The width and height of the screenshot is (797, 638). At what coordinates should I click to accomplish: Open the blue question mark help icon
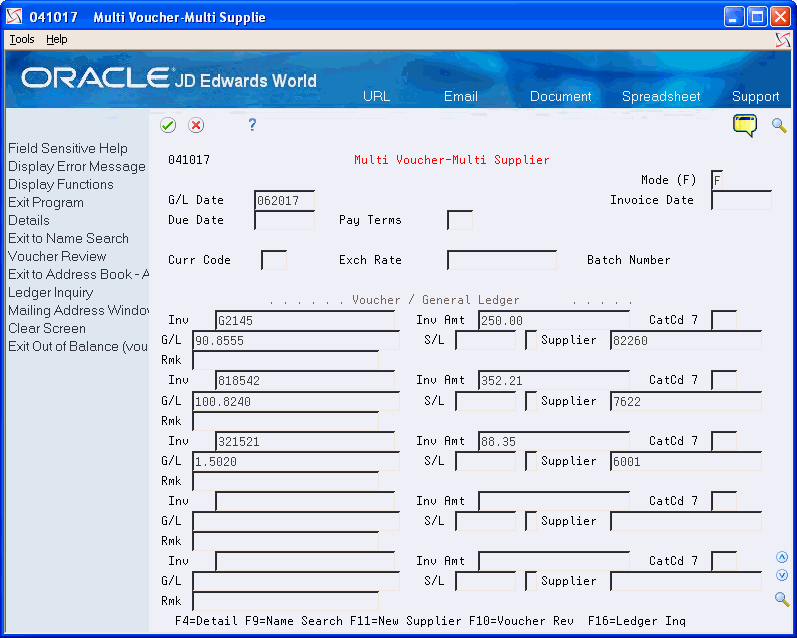click(x=252, y=125)
